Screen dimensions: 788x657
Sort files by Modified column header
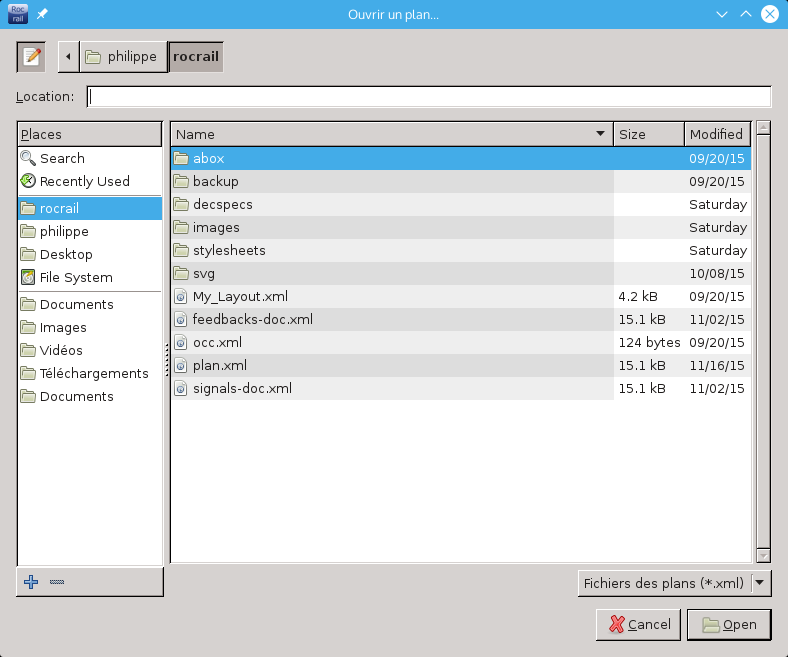715,134
